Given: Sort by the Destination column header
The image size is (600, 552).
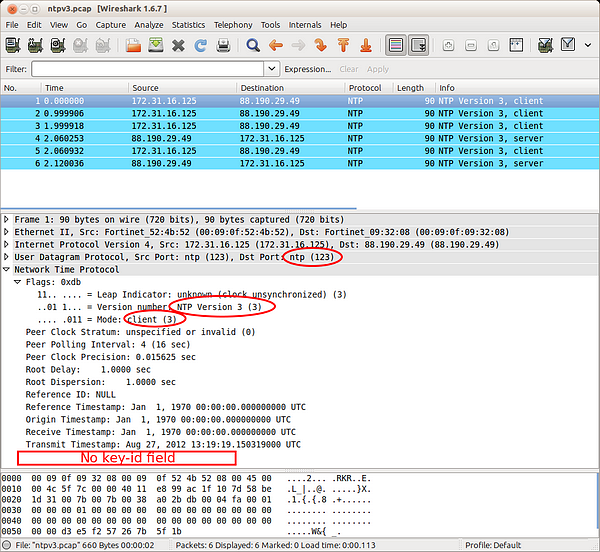Looking at the screenshot, I should coord(290,88).
